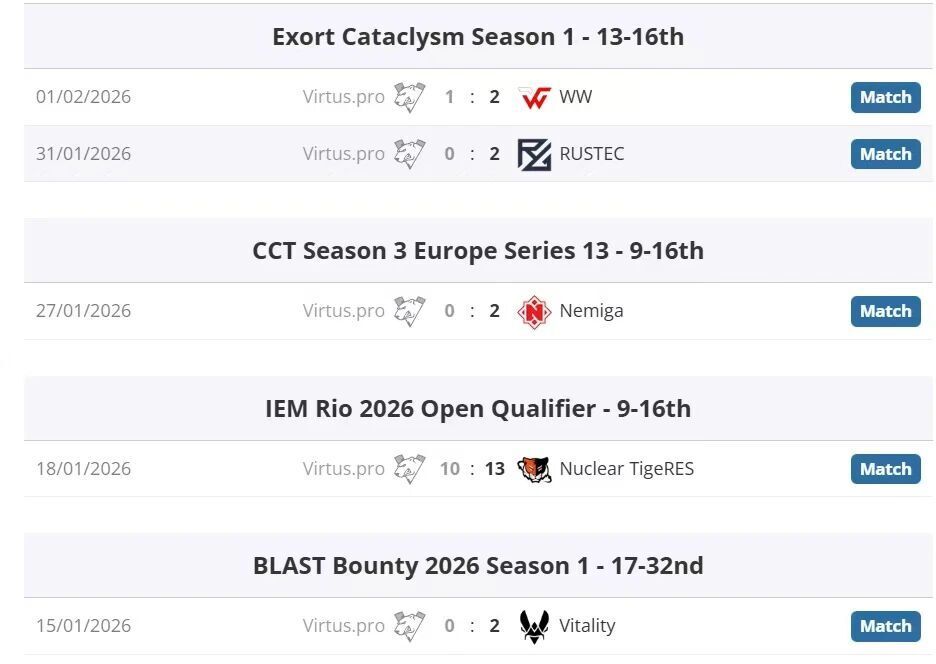Screen dimensions: 936x664
Task: Open Match details versus Nuclear TigeRES
Action: coord(885,469)
